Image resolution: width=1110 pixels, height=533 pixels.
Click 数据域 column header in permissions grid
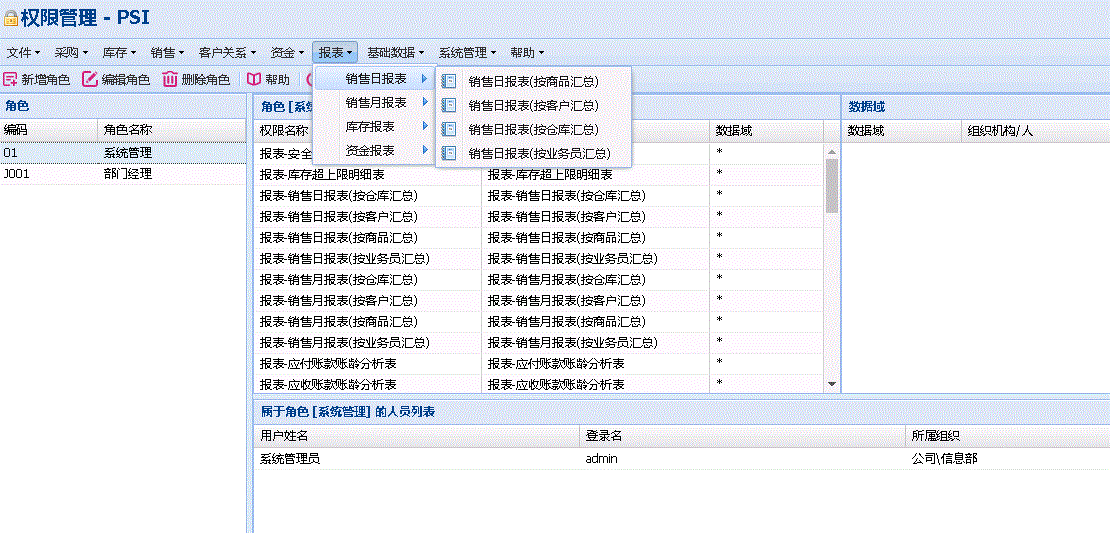click(x=766, y=131)
